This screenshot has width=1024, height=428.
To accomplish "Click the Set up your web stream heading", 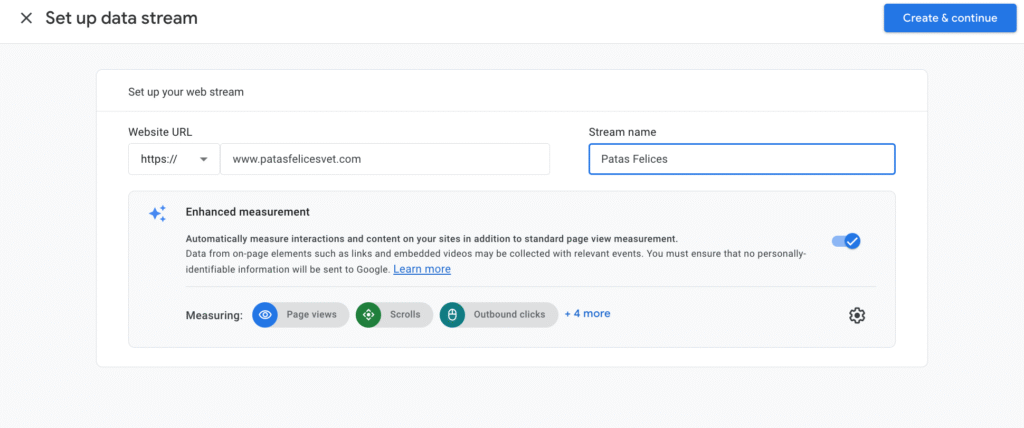I will pyautogui.click(x=185, y=92).
